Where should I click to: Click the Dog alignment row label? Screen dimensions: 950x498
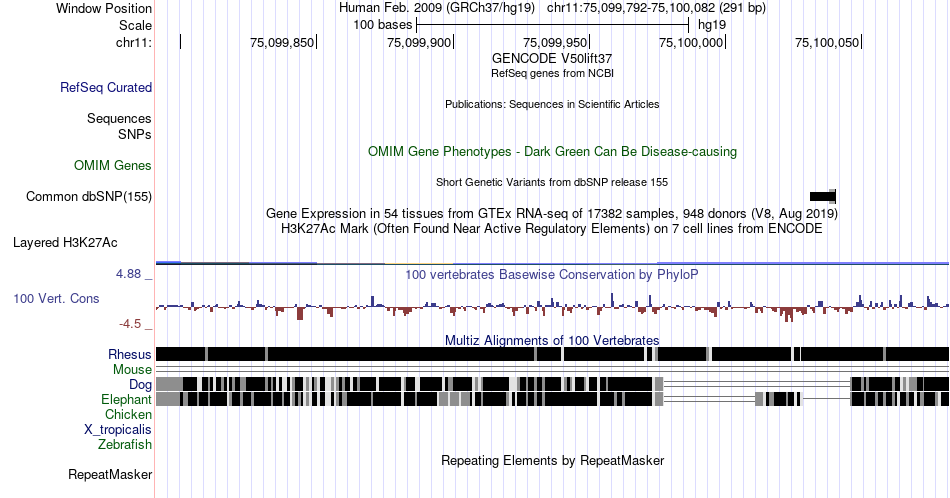[140, 385]
